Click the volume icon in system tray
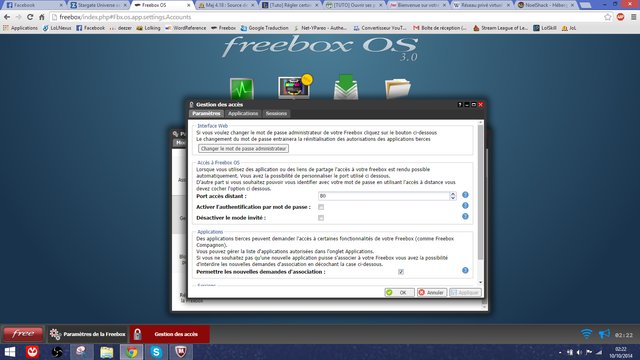Image resolution: width=640 pixels, height=360 pixels. click(579, 352)
